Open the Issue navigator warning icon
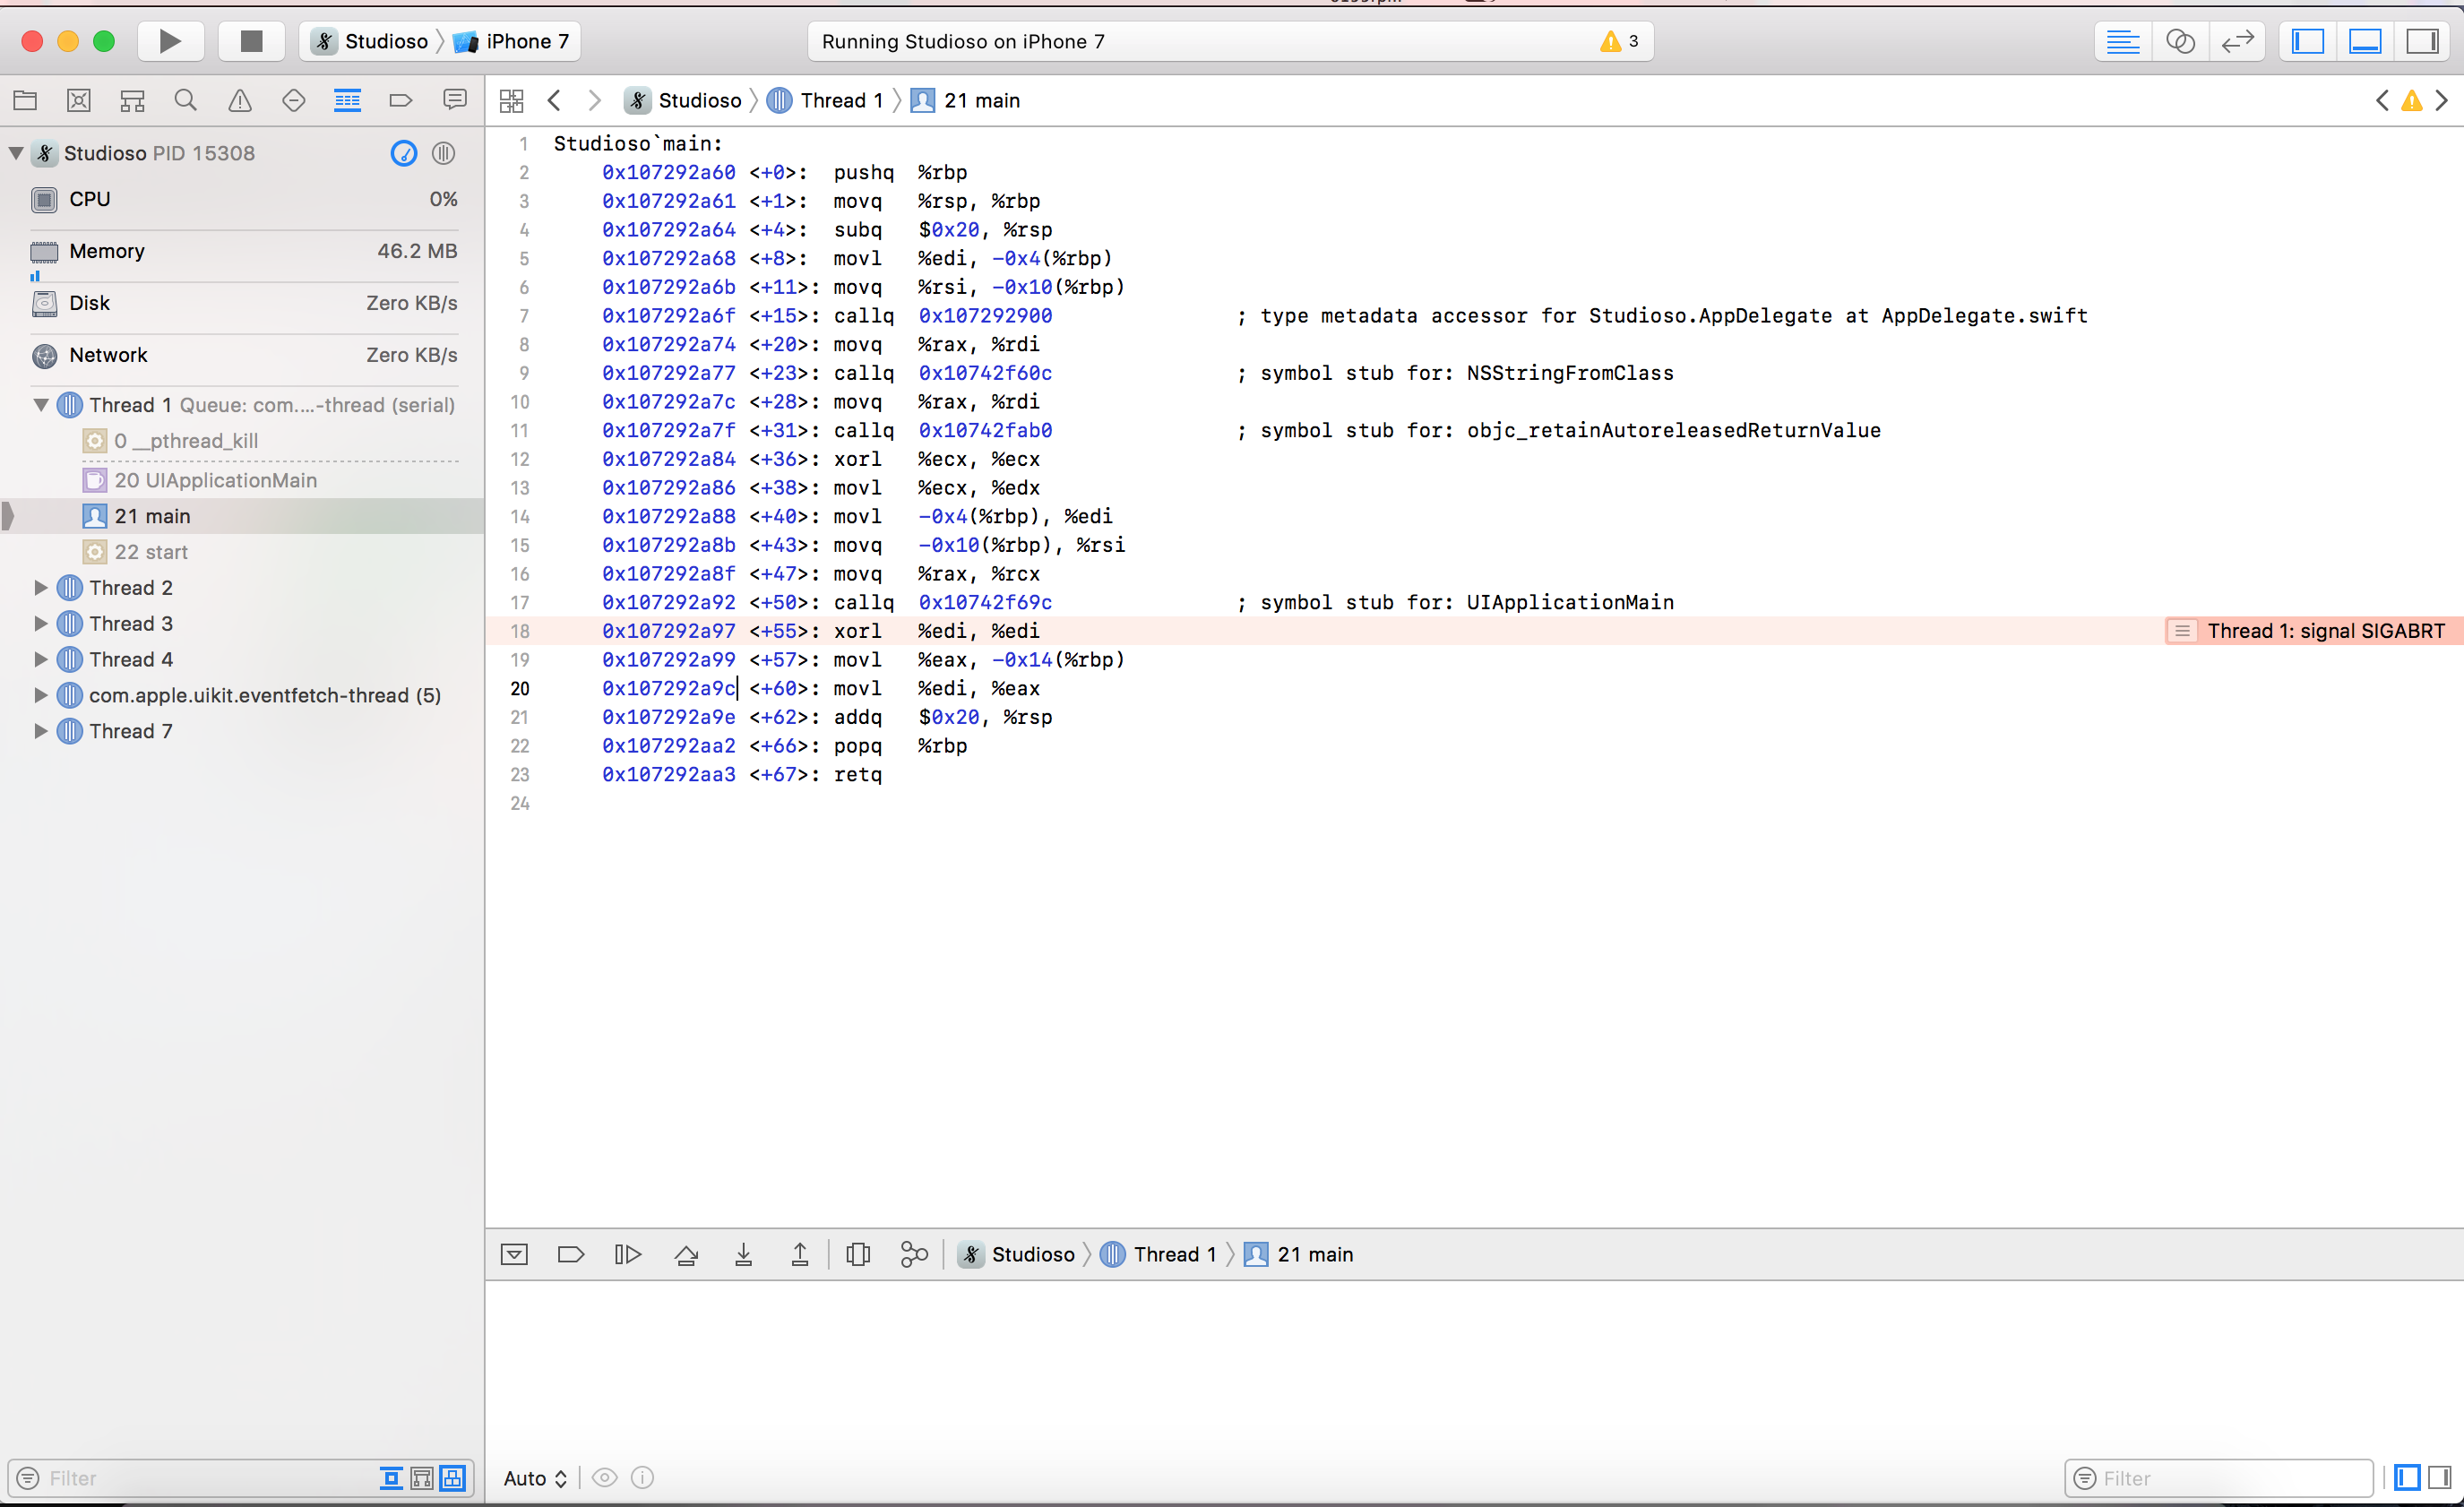The width and height of the screenshot is (2464, 1507). (x=239, y=100)
